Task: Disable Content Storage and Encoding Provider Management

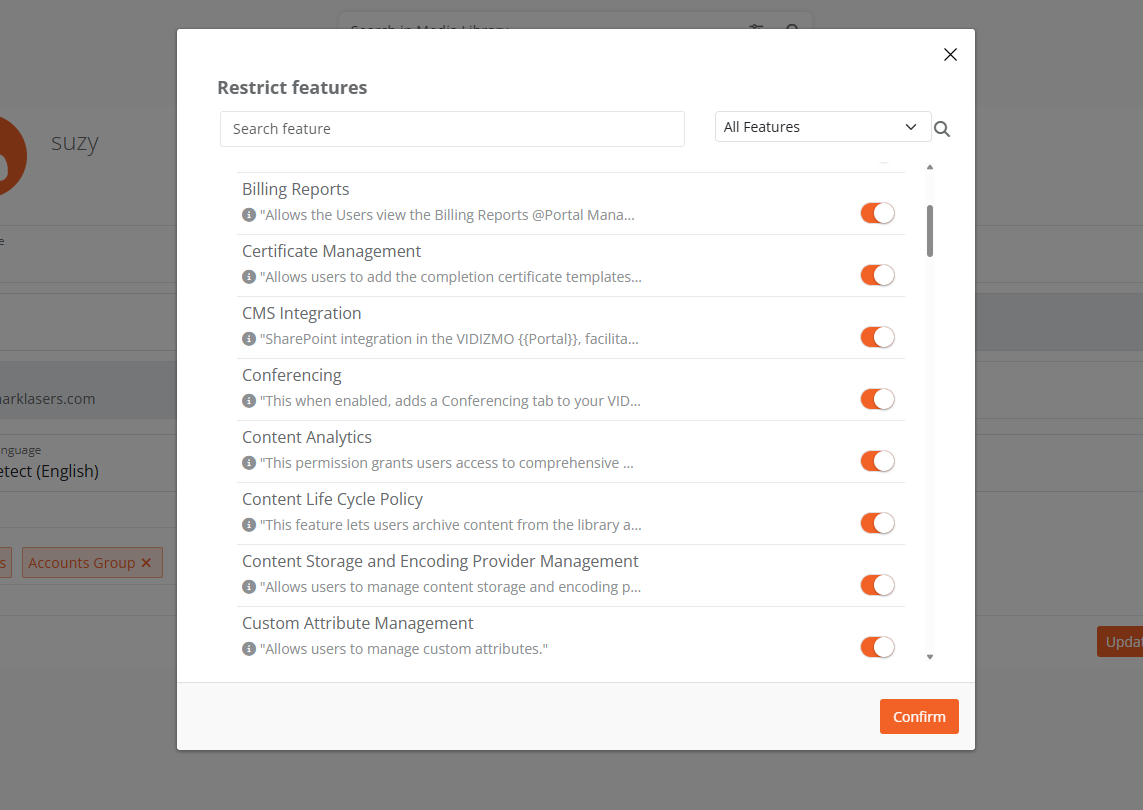Action: point(877,585)
